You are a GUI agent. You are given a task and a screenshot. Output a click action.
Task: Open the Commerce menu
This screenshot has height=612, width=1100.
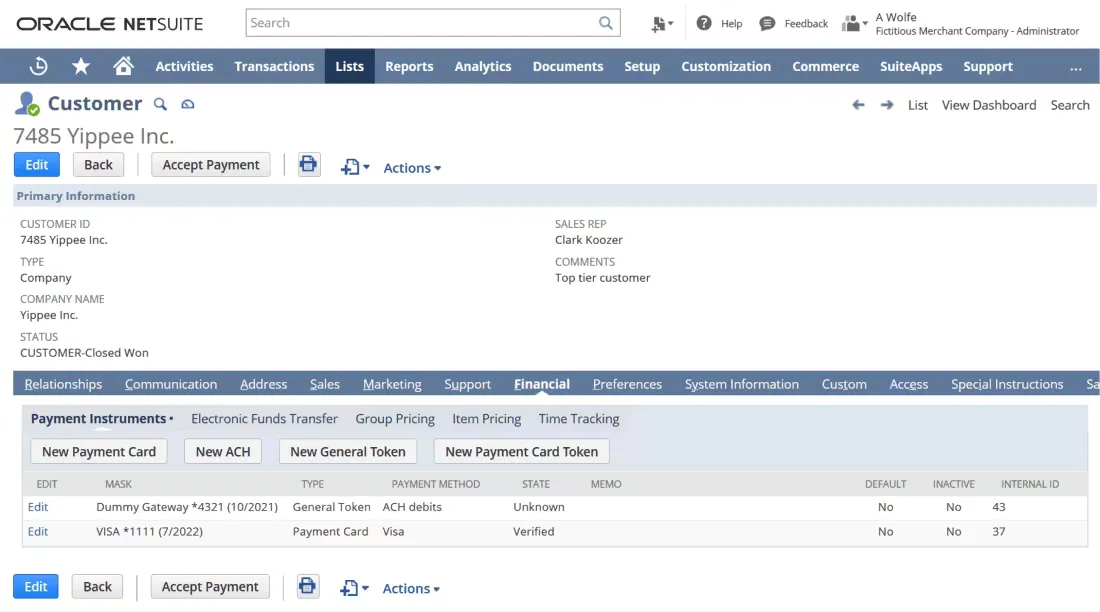point(826,67)
